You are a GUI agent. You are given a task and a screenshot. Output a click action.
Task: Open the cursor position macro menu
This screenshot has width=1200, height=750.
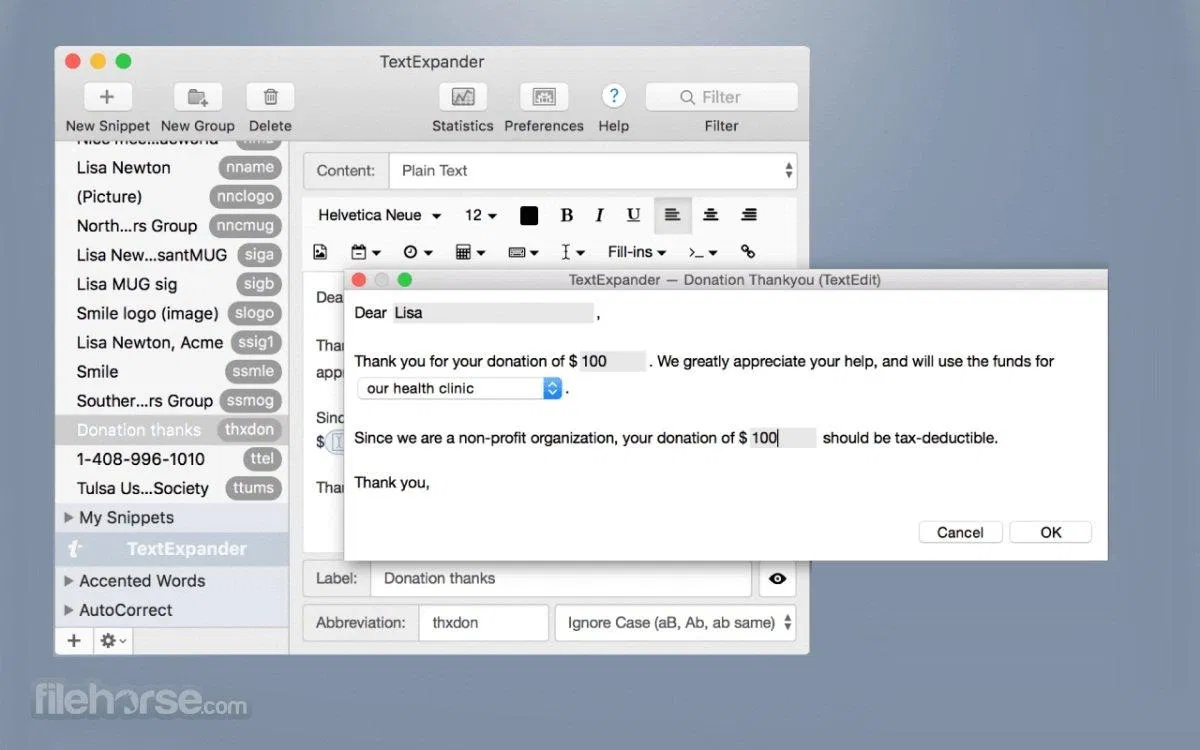pos(573,252)
